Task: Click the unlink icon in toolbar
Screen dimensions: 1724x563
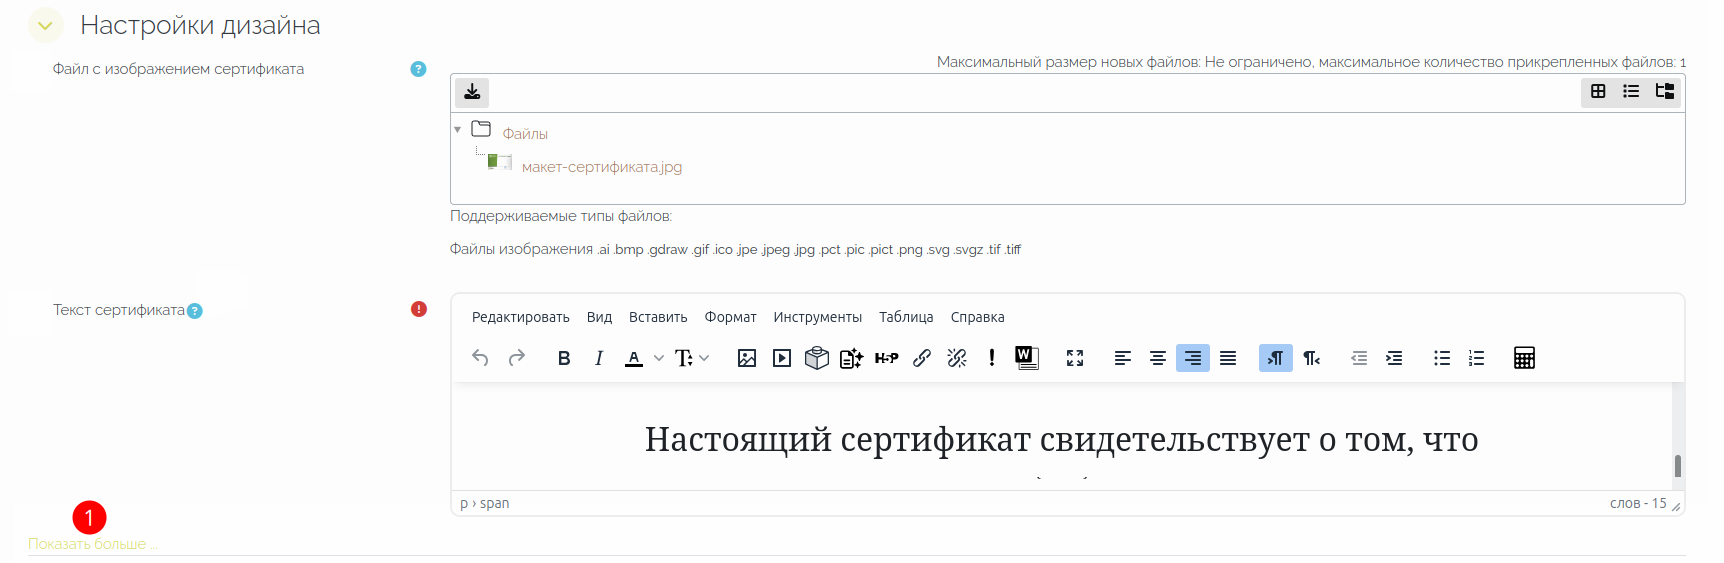Action: [x=957, y=358]
